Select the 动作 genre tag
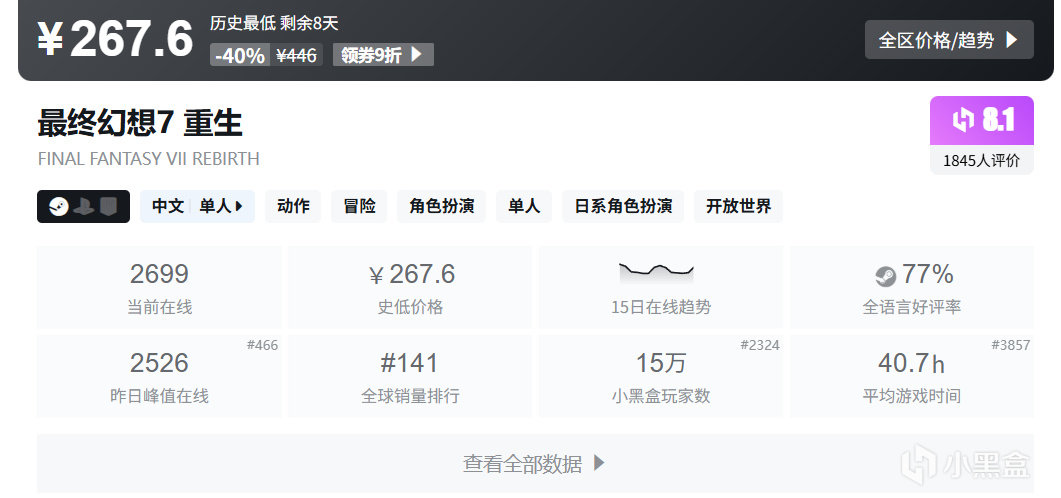The height and width of the screenshot is (498, 1061). click(x=293, y=206)
